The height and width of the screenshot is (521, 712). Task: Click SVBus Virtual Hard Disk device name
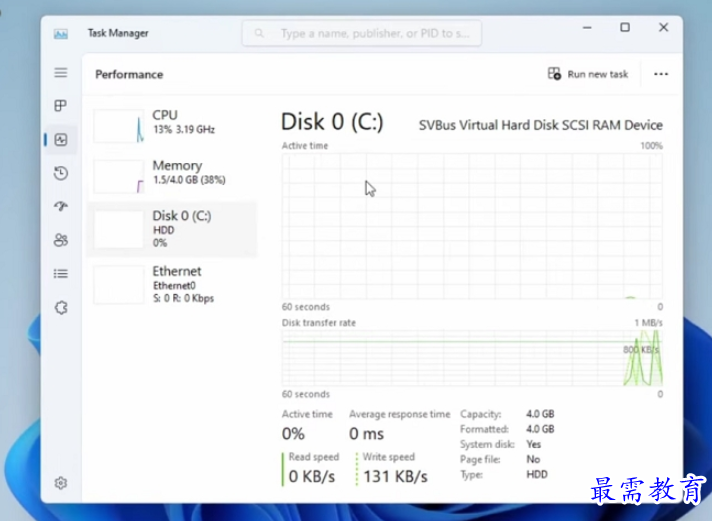pos(540,125)
